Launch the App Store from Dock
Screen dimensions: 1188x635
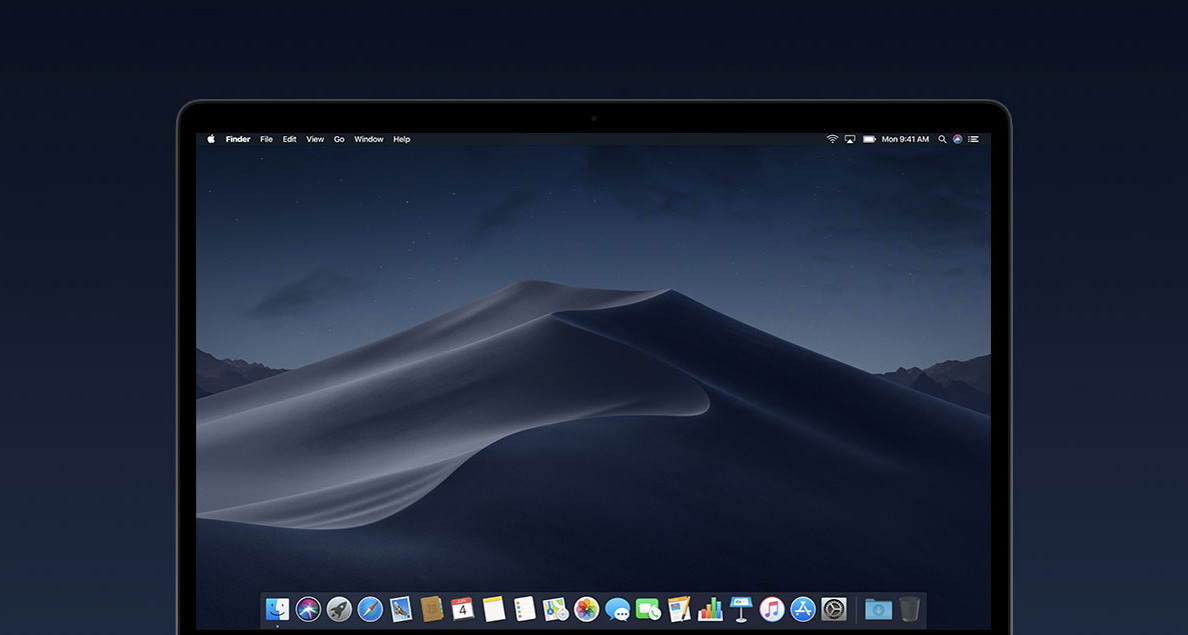pyautogui.click(x=802, y=609)
